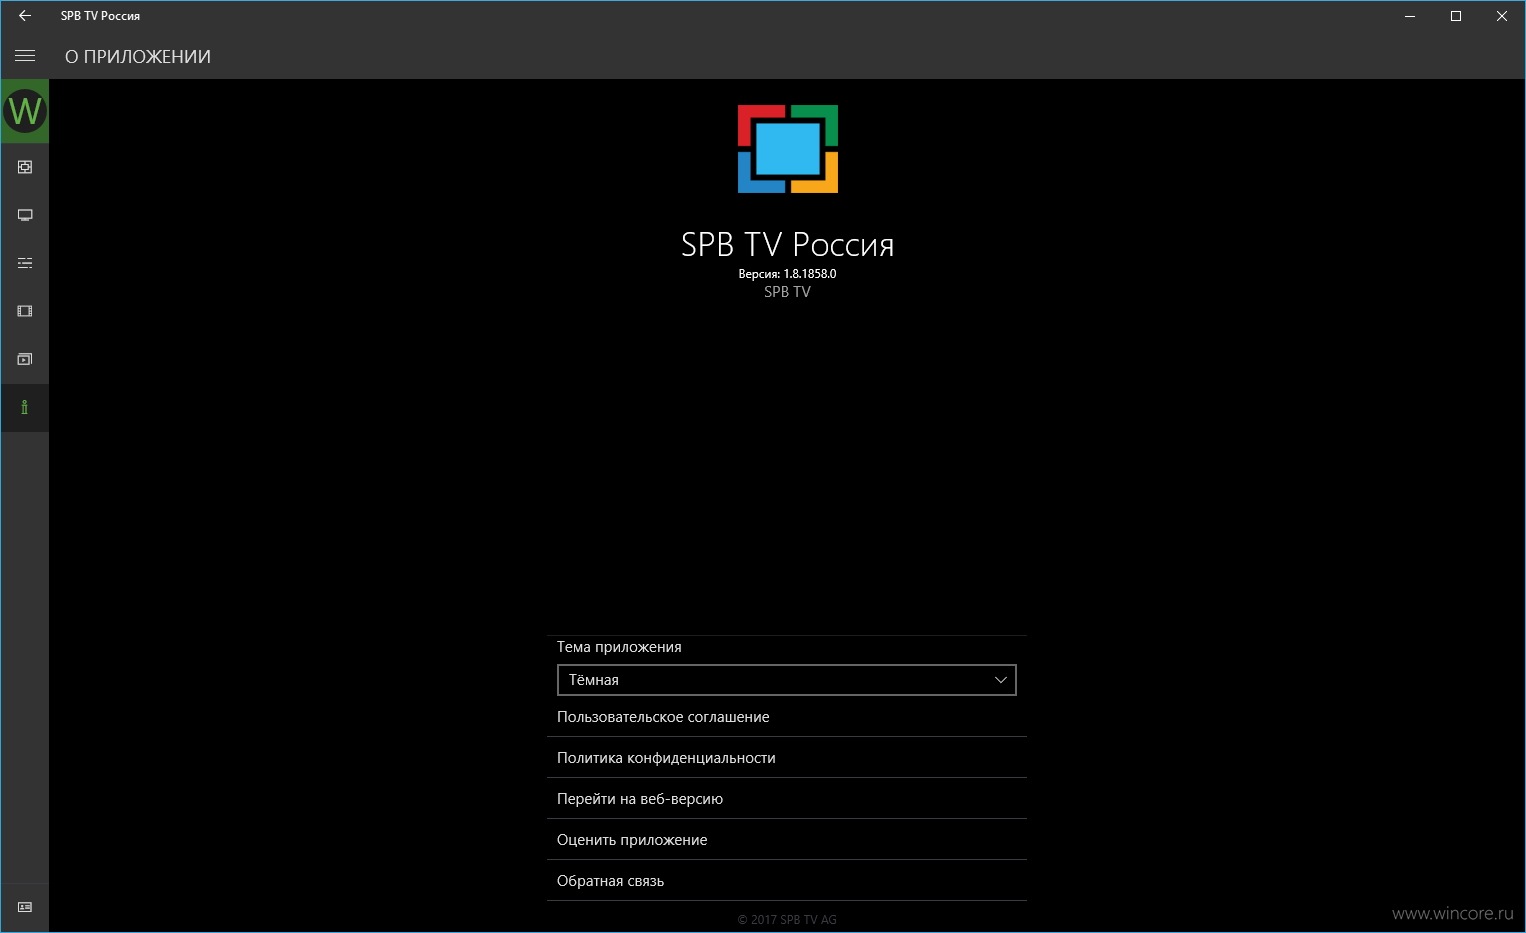Select the green info About icon

[25, 408]
